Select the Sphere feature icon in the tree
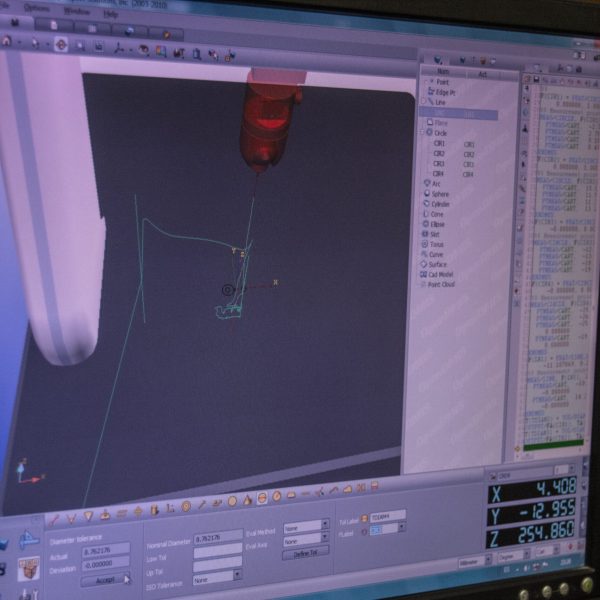Viewport: 600px width, 600px height. tap(426, 194)
